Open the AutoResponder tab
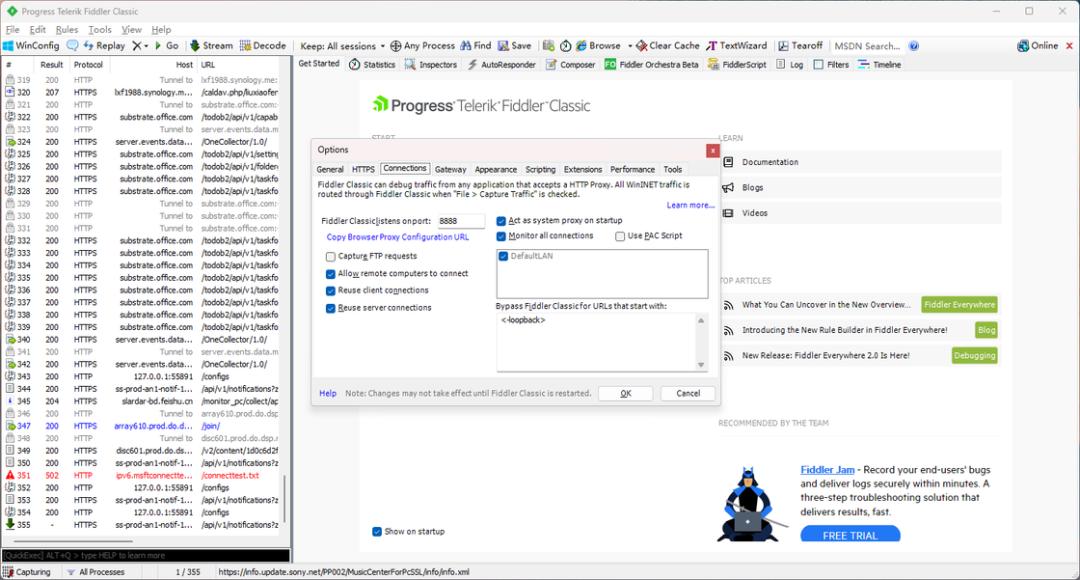This screenshot has height=580, width=1080. point(501,64)
